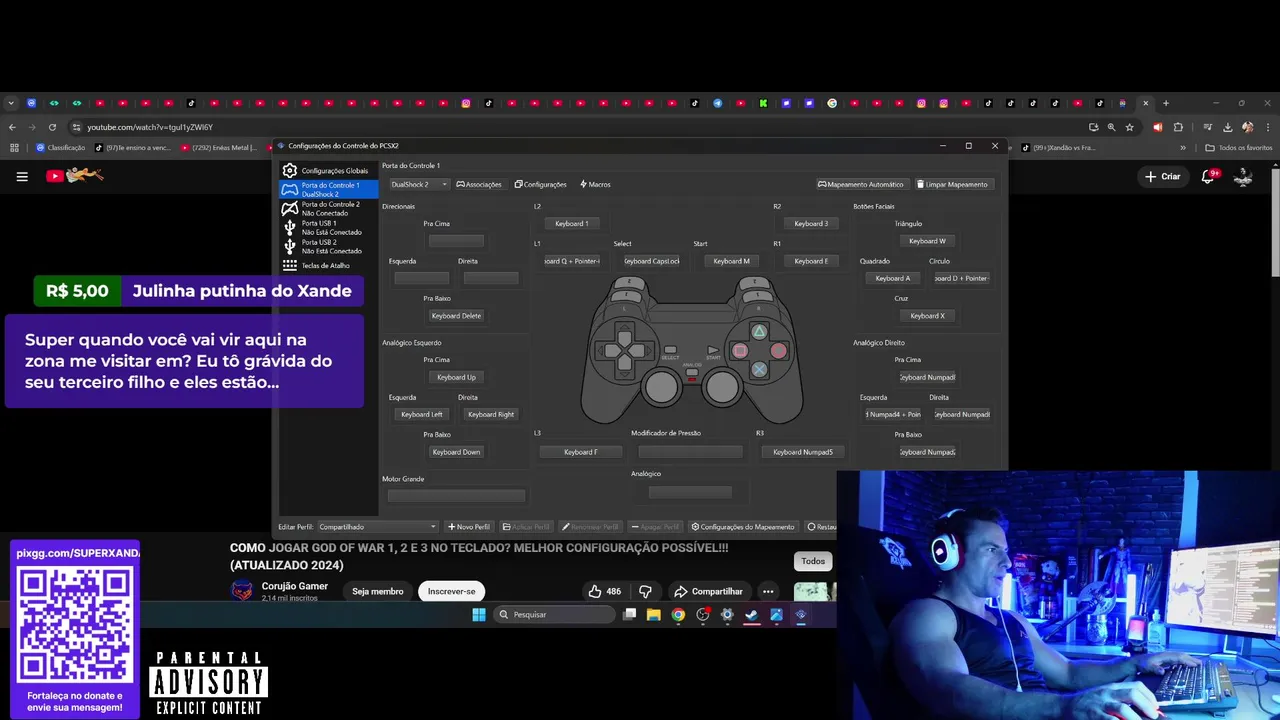The width and height of the screenshot is (1280, 720).
Task: Click the empty Direcionais Esquerda binding
Action: [422, 278]
